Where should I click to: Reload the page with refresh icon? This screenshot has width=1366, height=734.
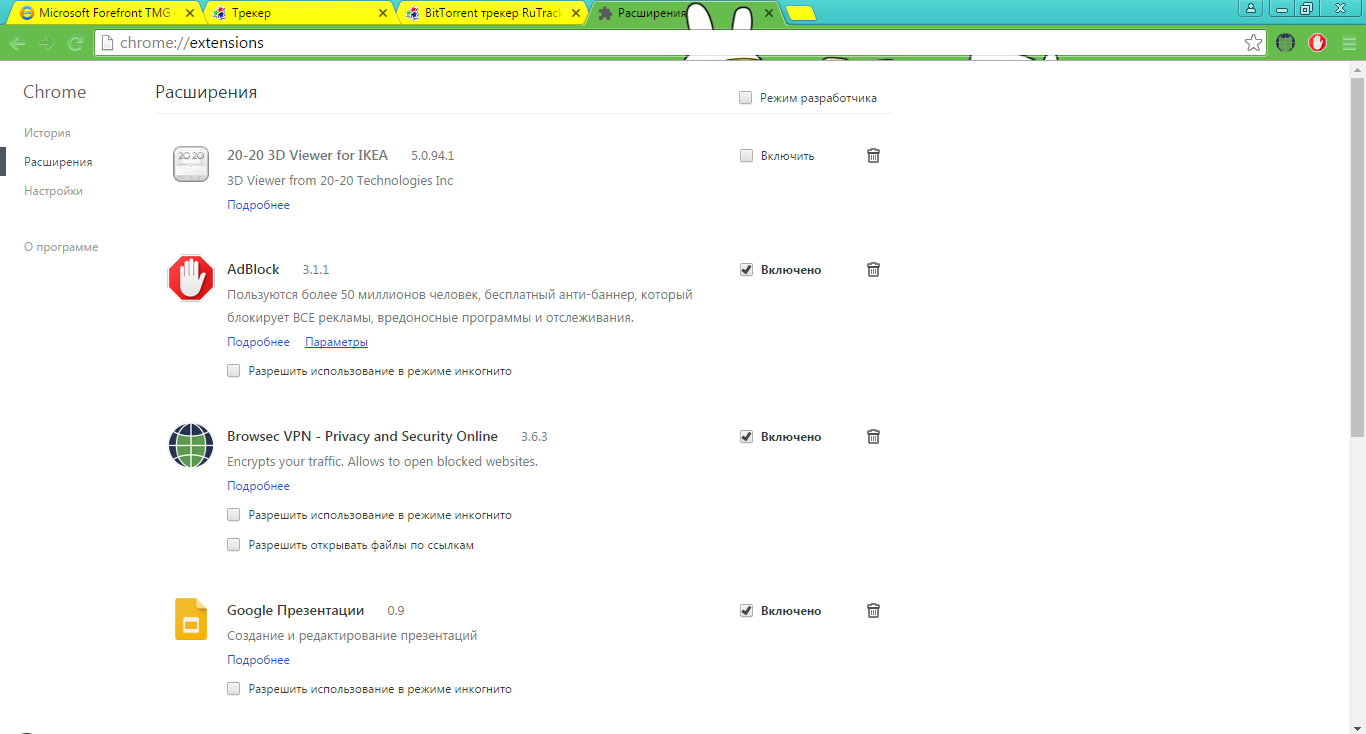click(75, 43)
